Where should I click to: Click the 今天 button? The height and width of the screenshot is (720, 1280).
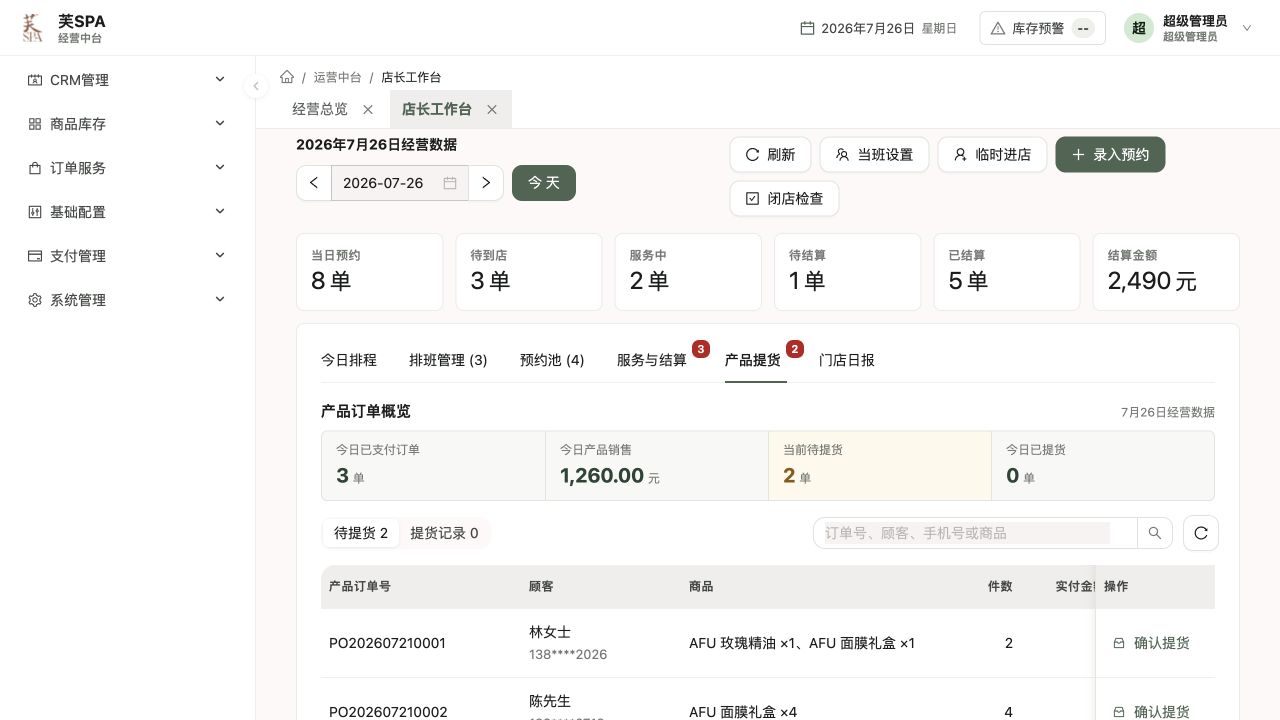pyautogui.click(x=544, y=183)
